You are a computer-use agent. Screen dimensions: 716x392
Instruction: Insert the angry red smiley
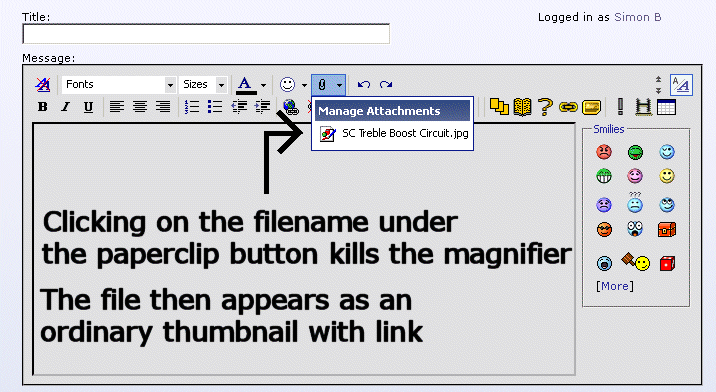[x=604, y=152]
